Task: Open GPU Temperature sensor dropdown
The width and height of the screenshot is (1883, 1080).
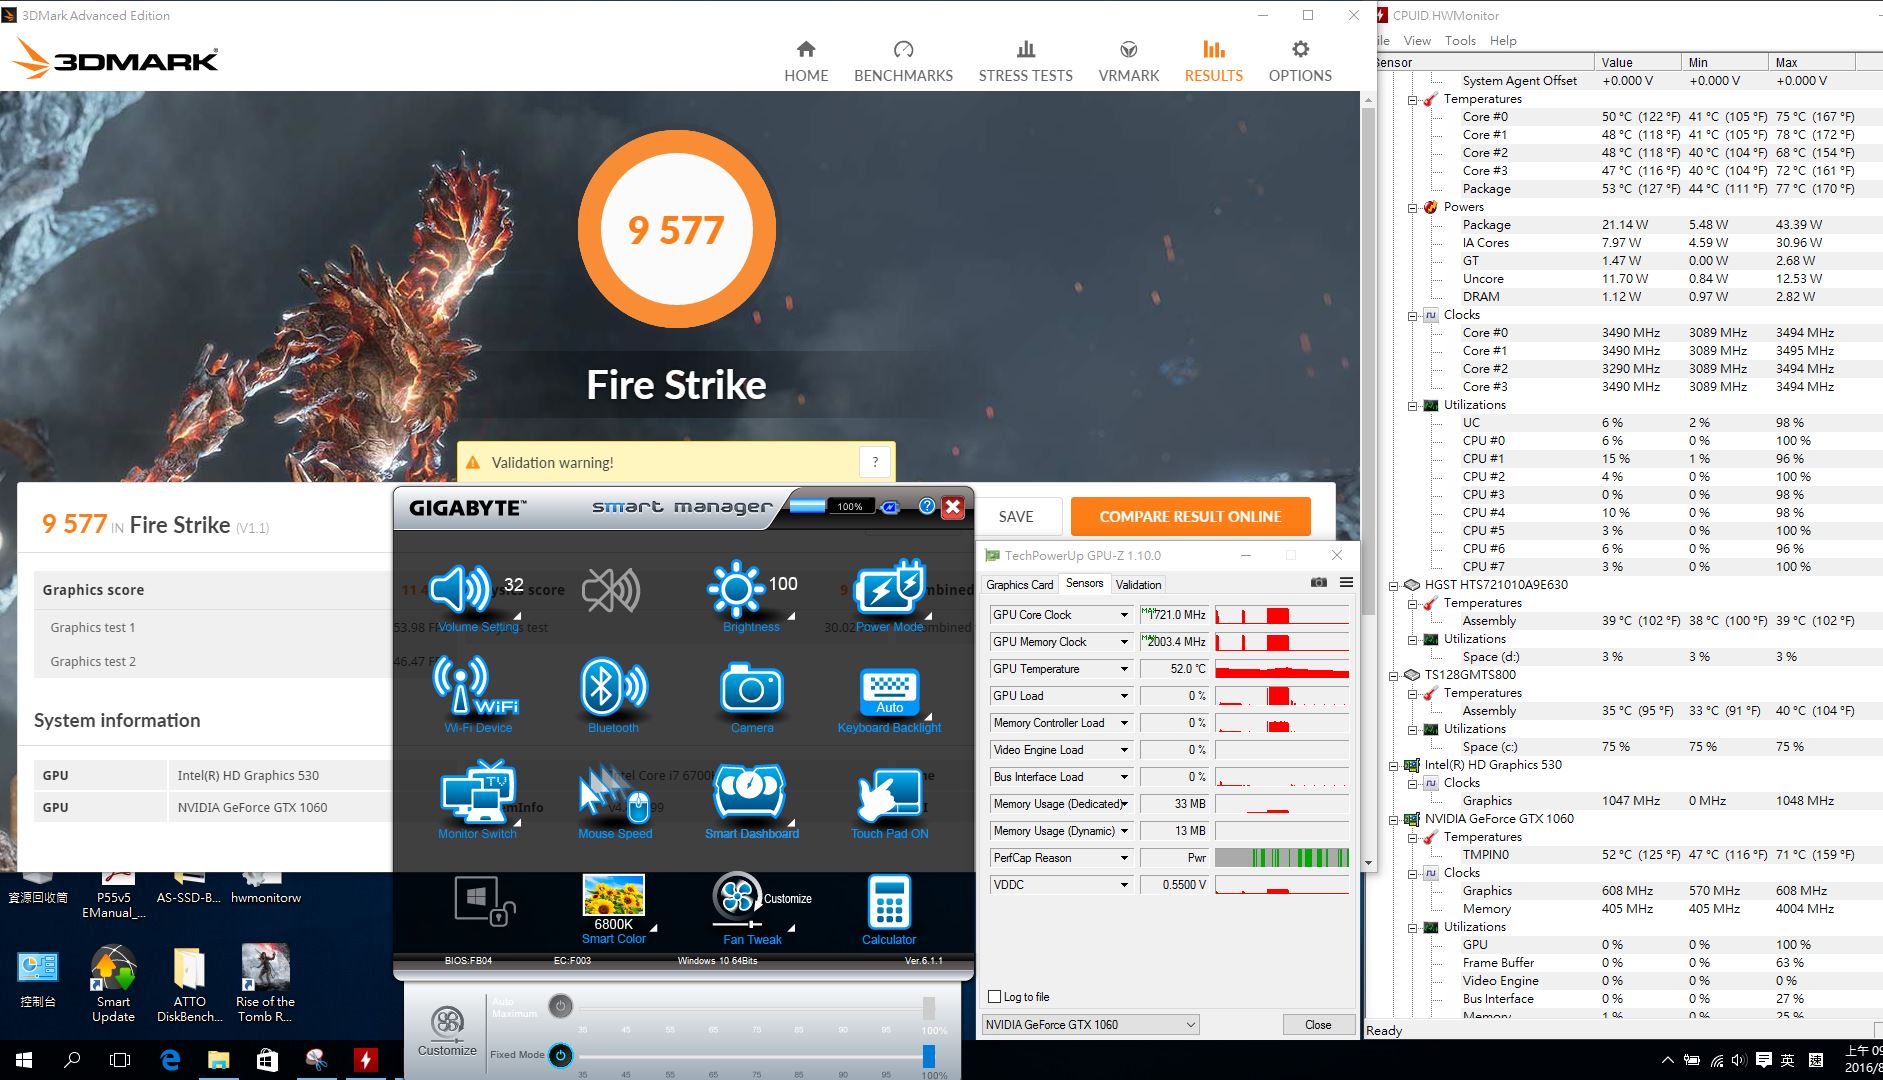Action: [x=1123, y=669]
